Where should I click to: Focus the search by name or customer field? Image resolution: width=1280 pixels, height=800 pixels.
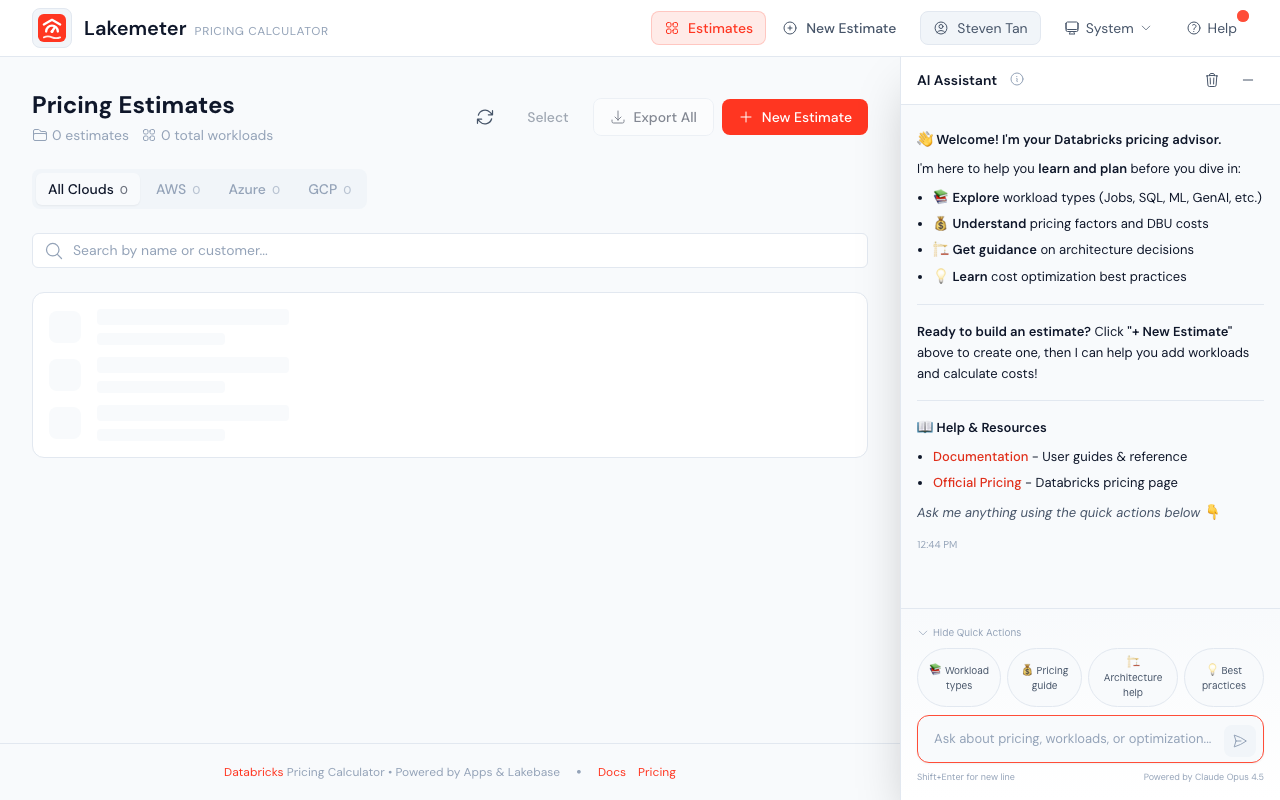pyautogui.click(x=450, y=250)
